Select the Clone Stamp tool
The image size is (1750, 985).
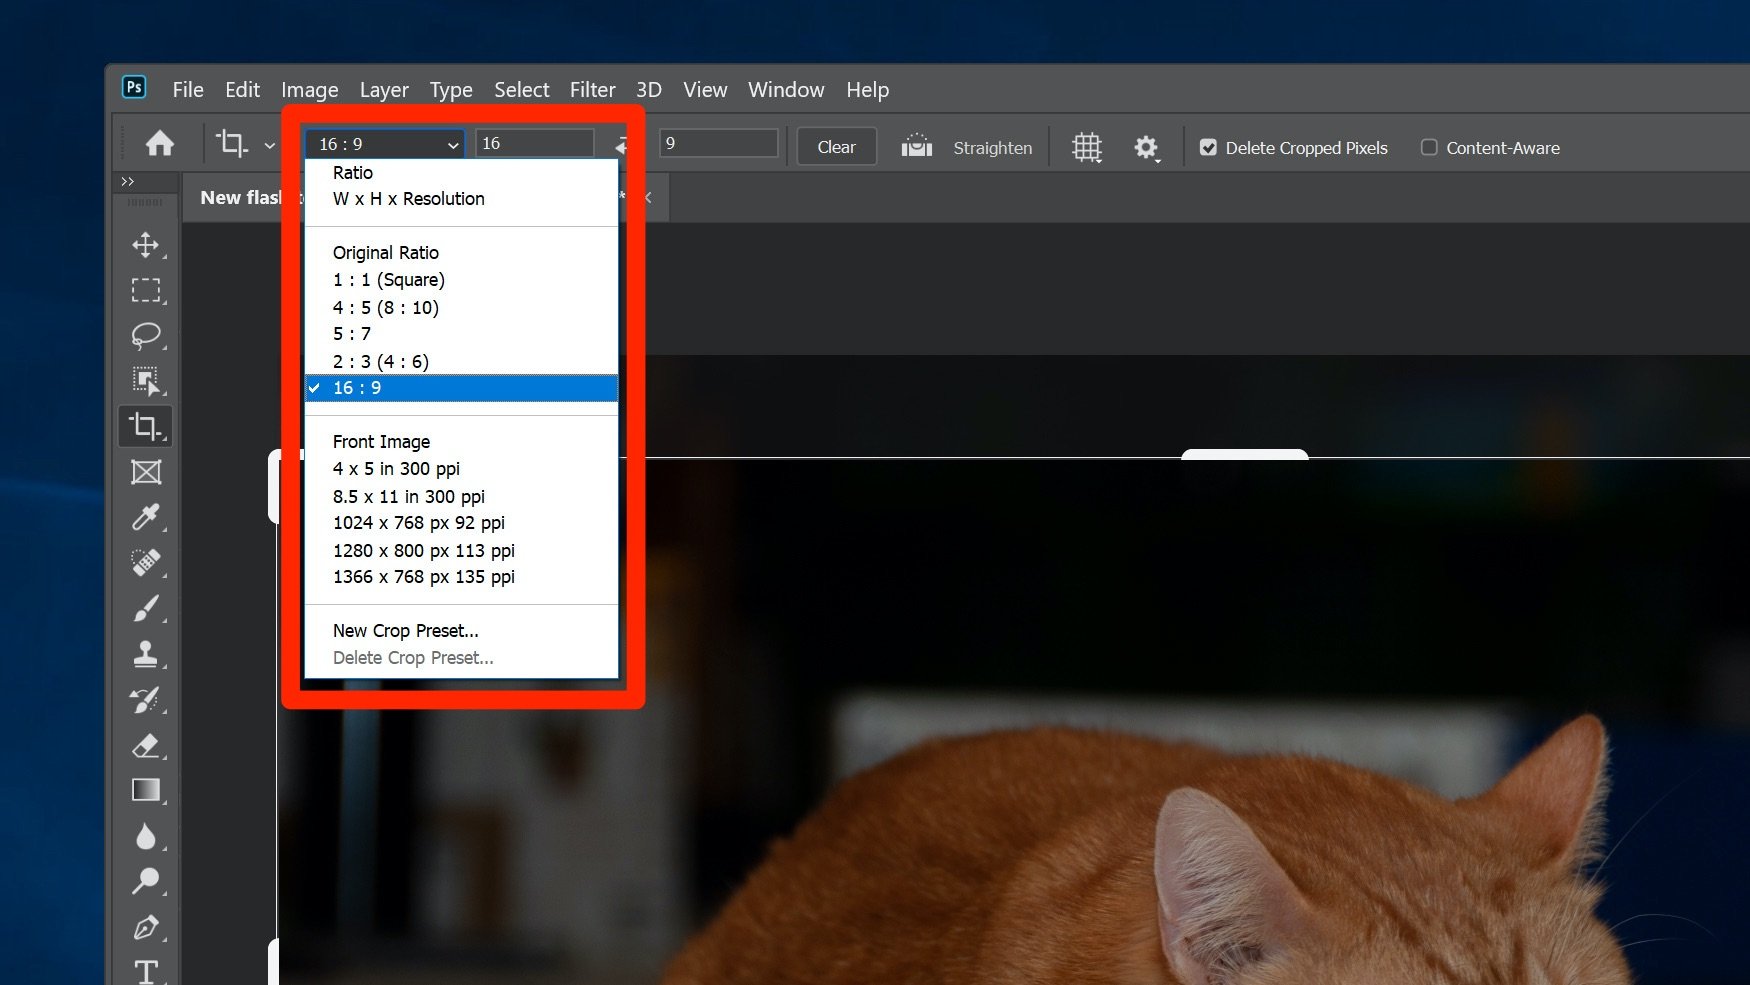click(146, 654)
